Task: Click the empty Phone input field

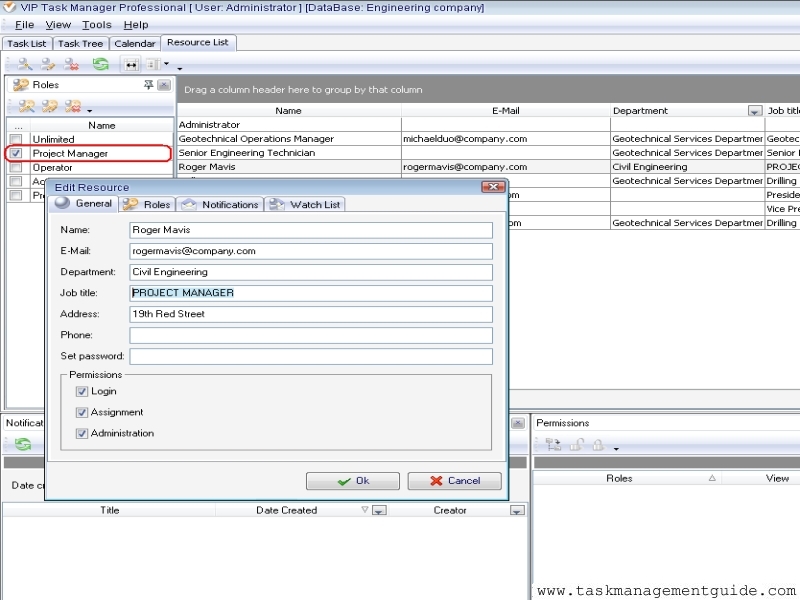Action: click(311, 335)
